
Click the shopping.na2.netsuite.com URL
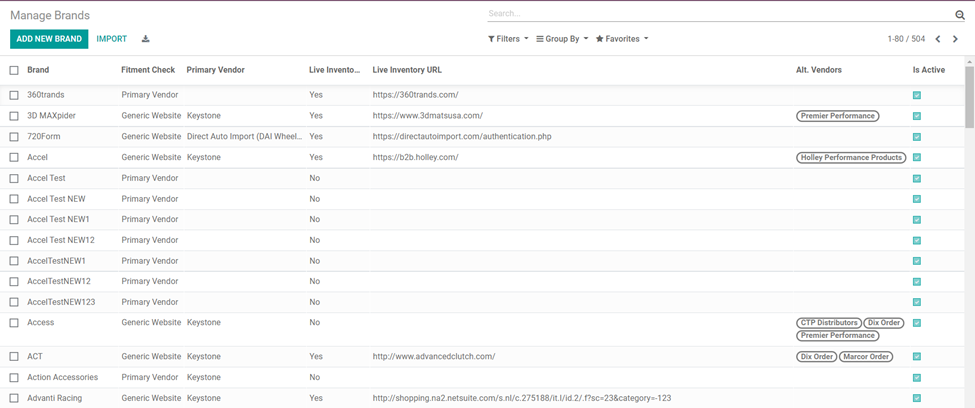click(522, 398)
